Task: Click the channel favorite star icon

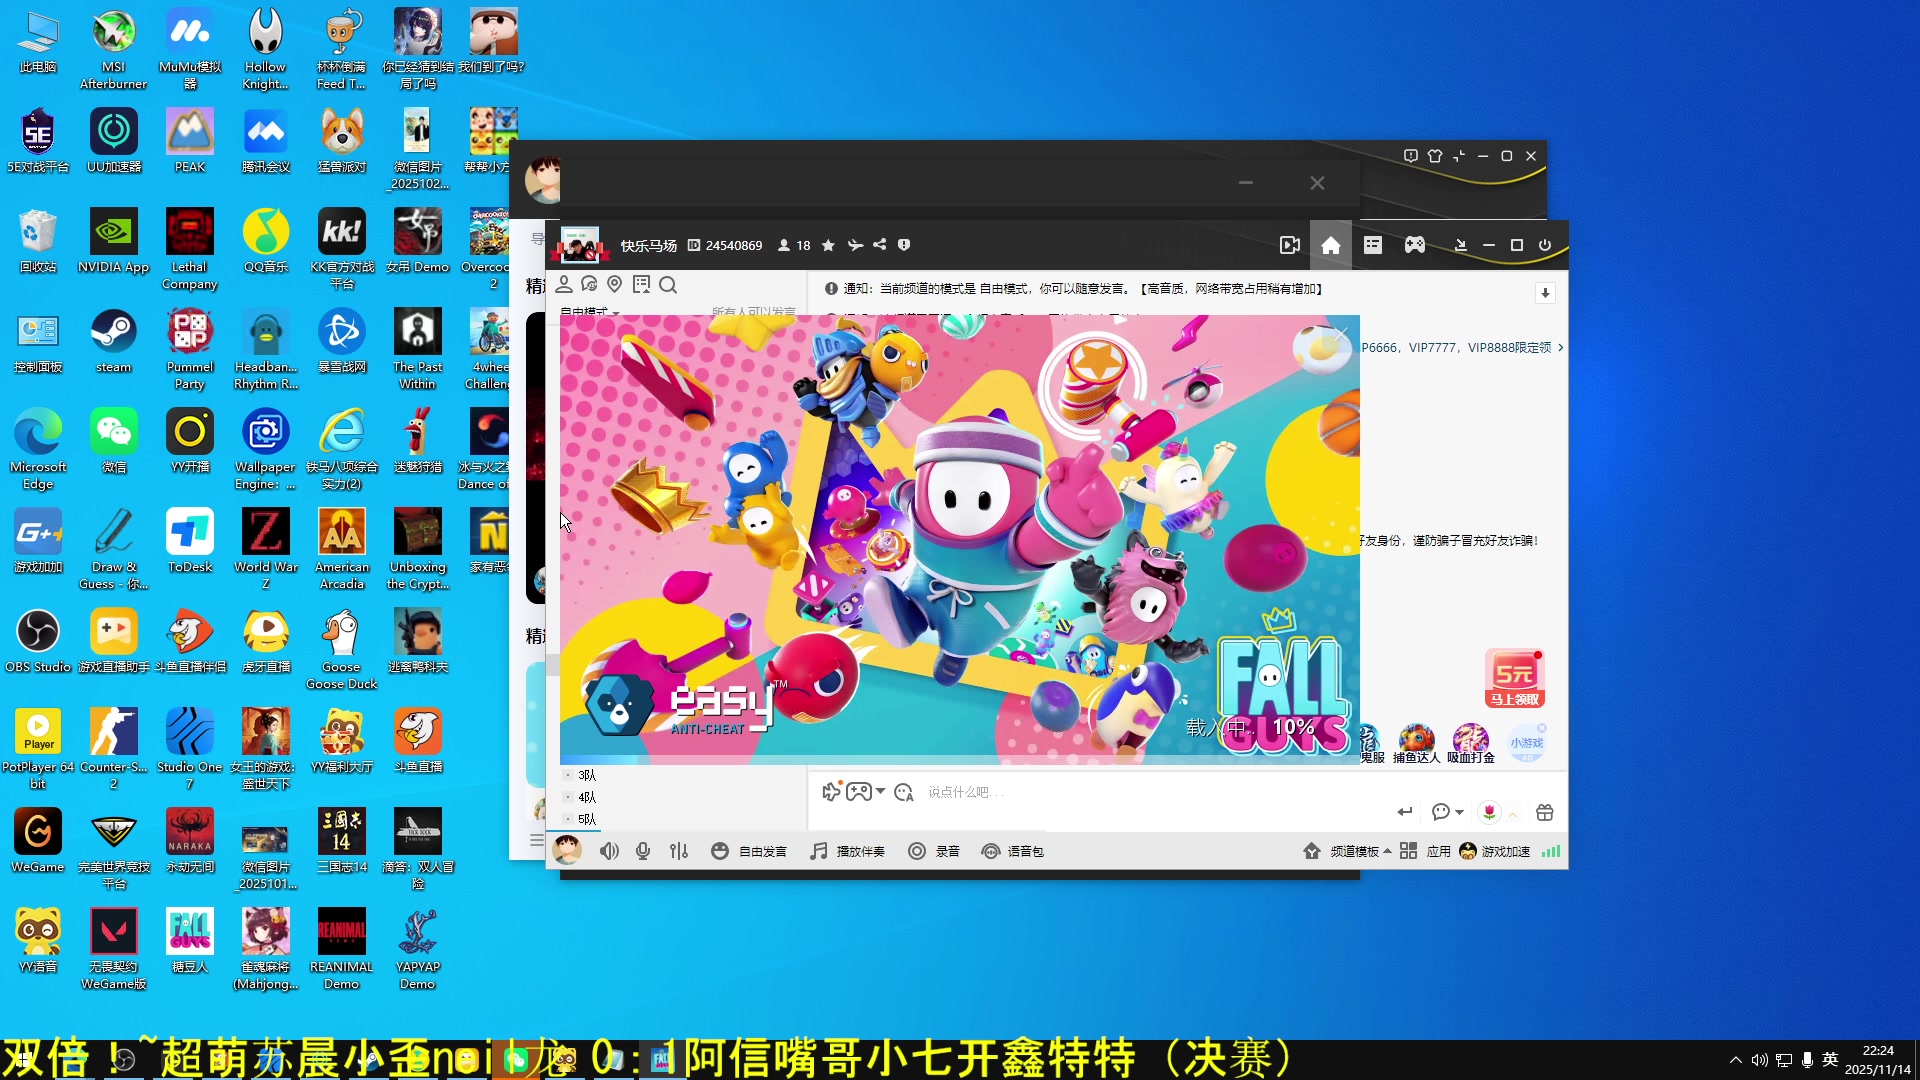Action: click(x=828, y=245)
